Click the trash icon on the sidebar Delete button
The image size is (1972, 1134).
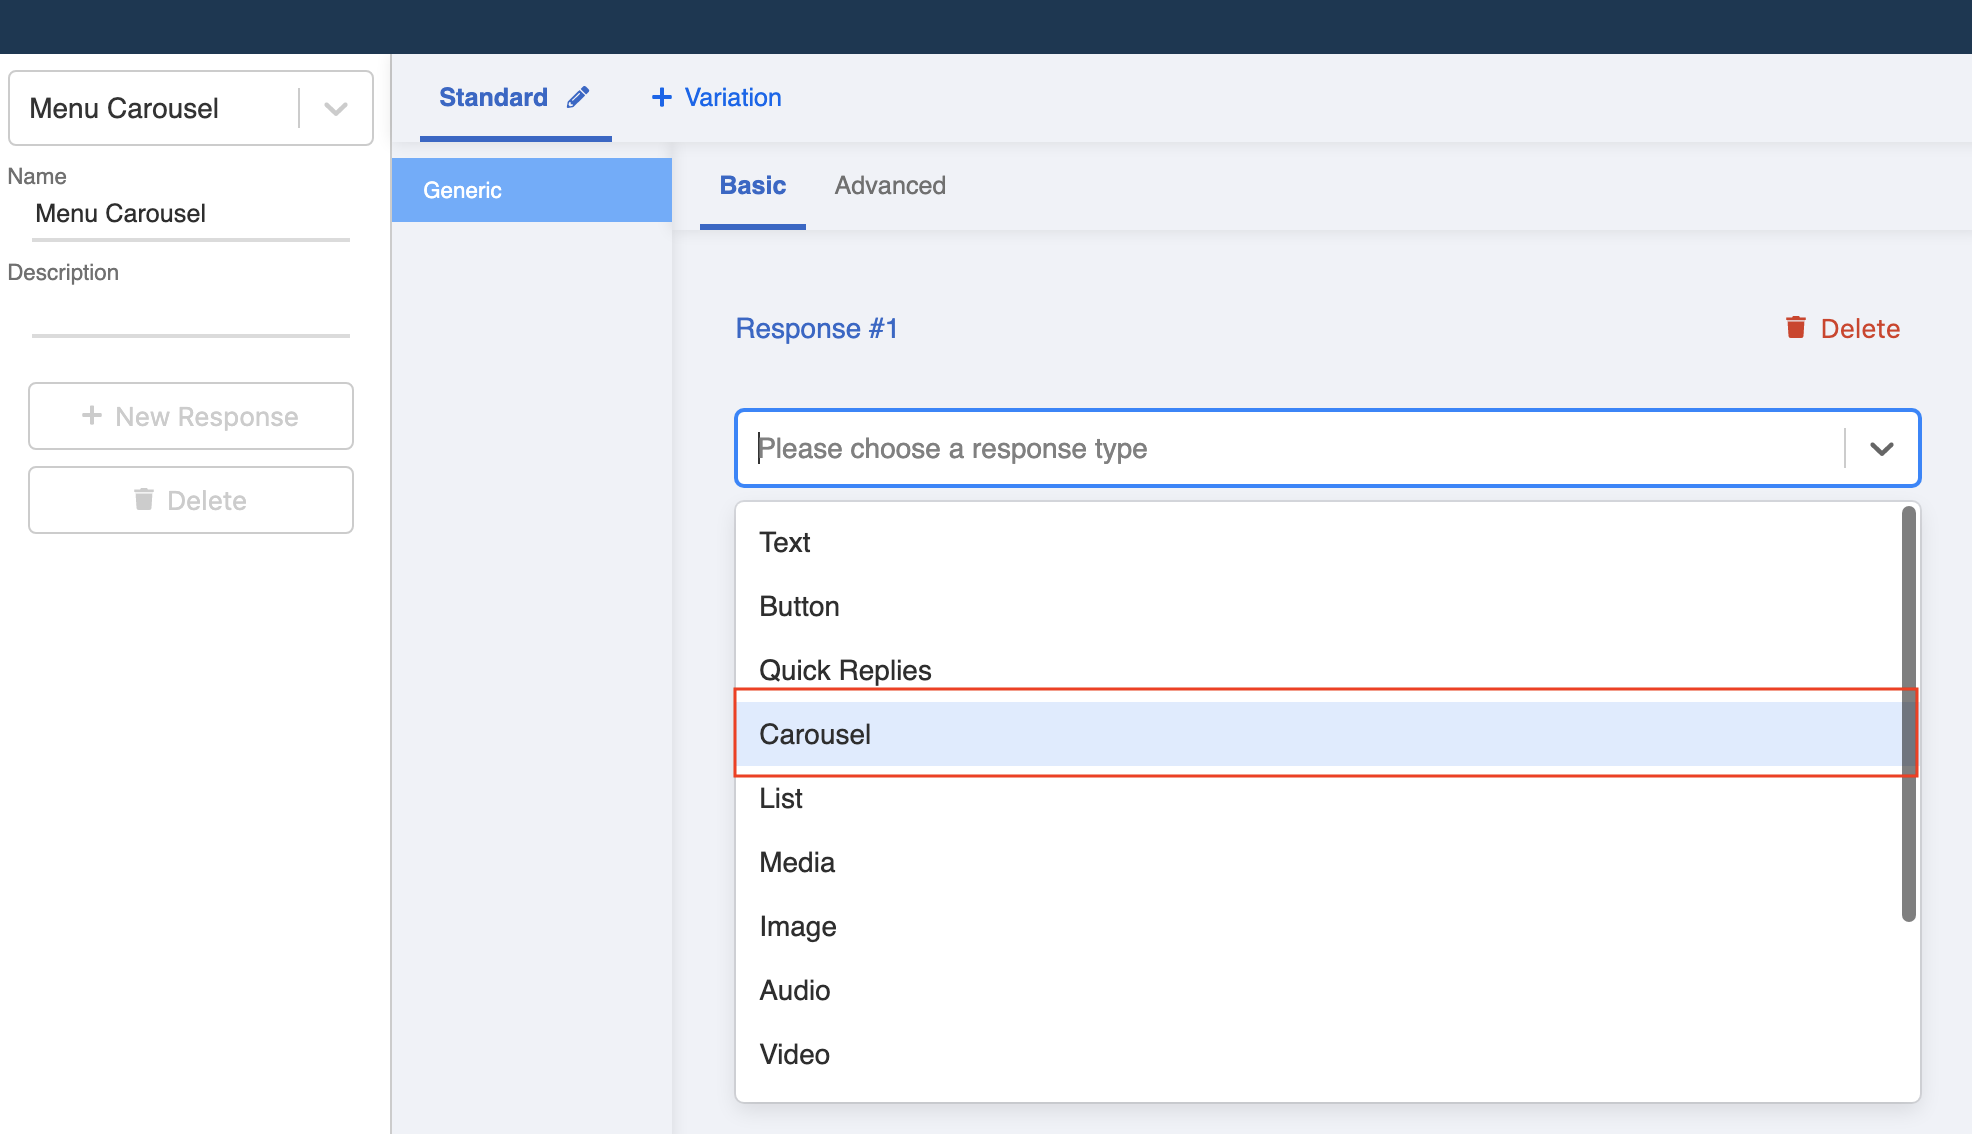click(144, 499)
